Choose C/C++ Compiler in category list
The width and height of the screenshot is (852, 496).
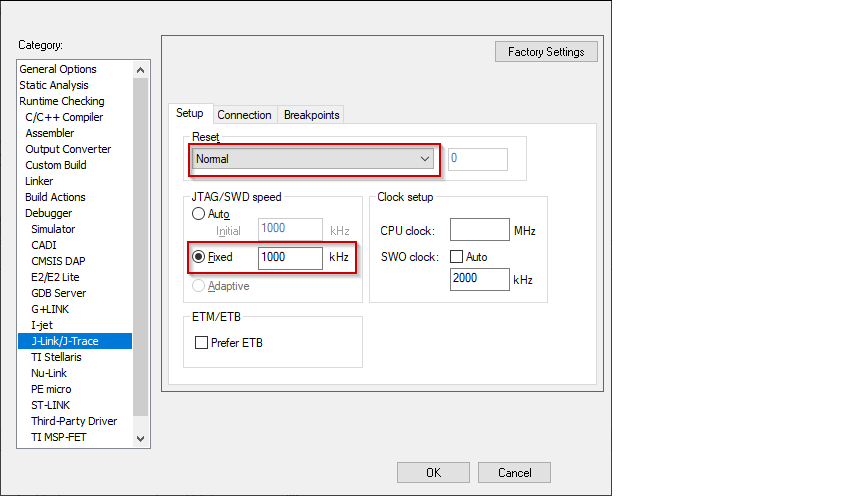(64, 117)
